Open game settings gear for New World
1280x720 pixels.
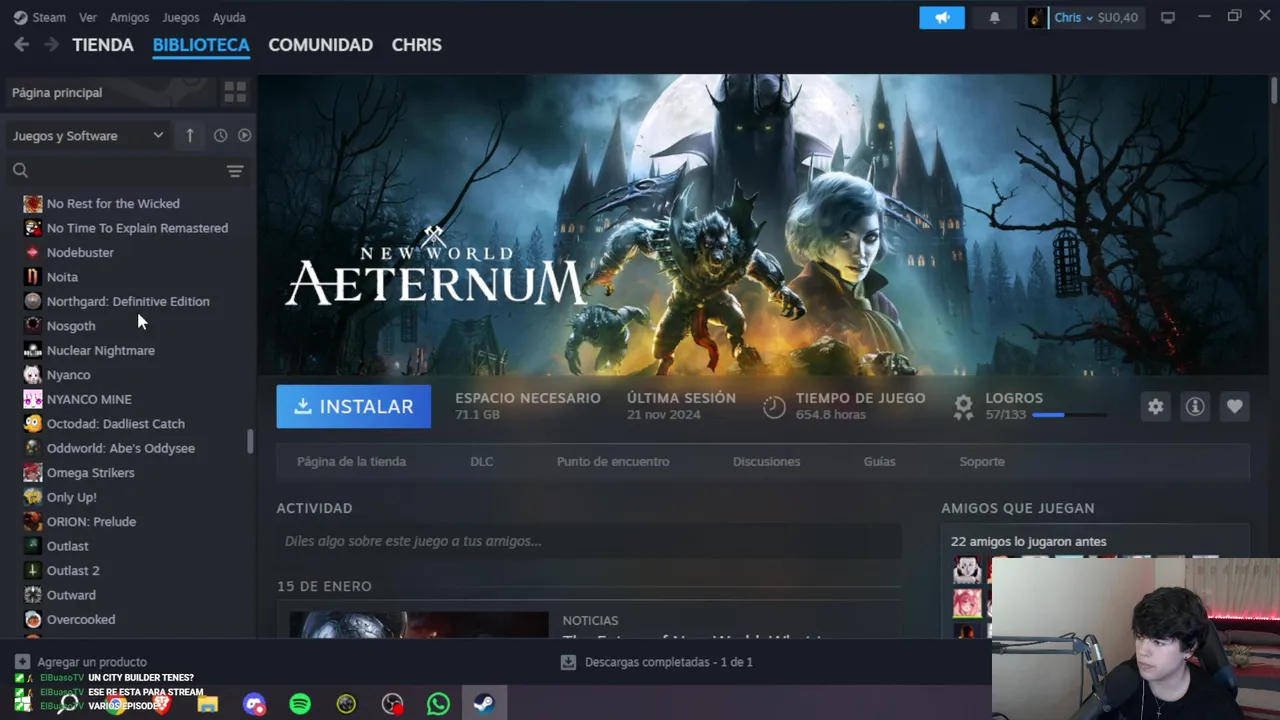[1155, 406]
